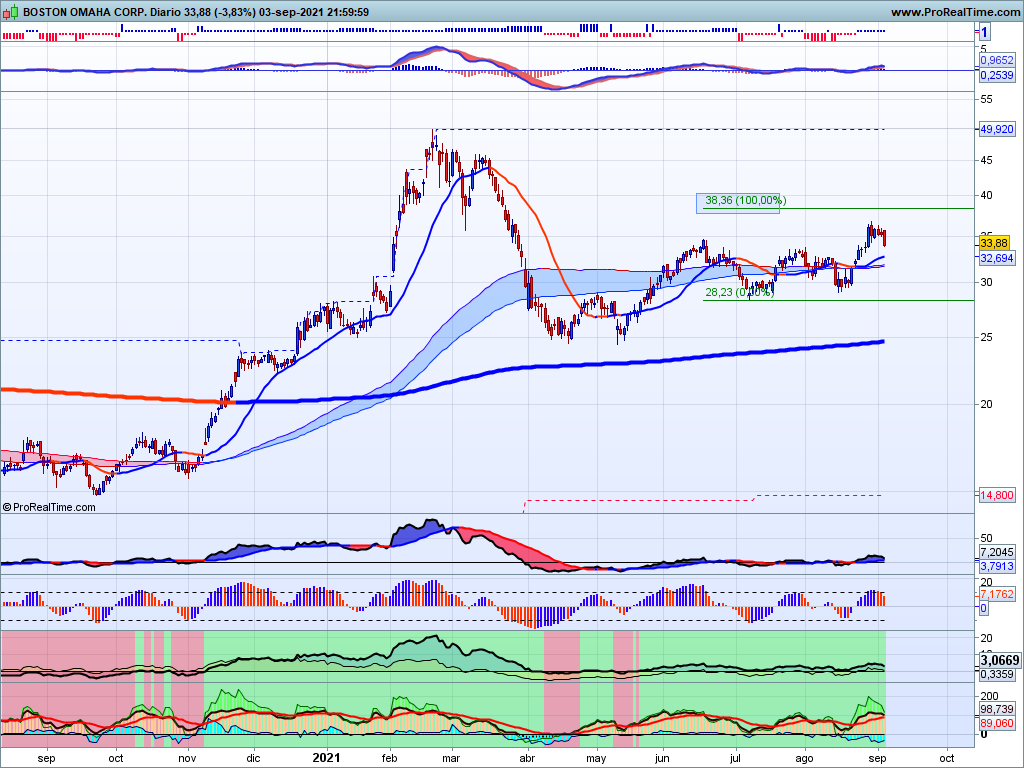Click the 30 price axis tick
The width and height of the screenshot is (1024, 768).
(985, 282)
